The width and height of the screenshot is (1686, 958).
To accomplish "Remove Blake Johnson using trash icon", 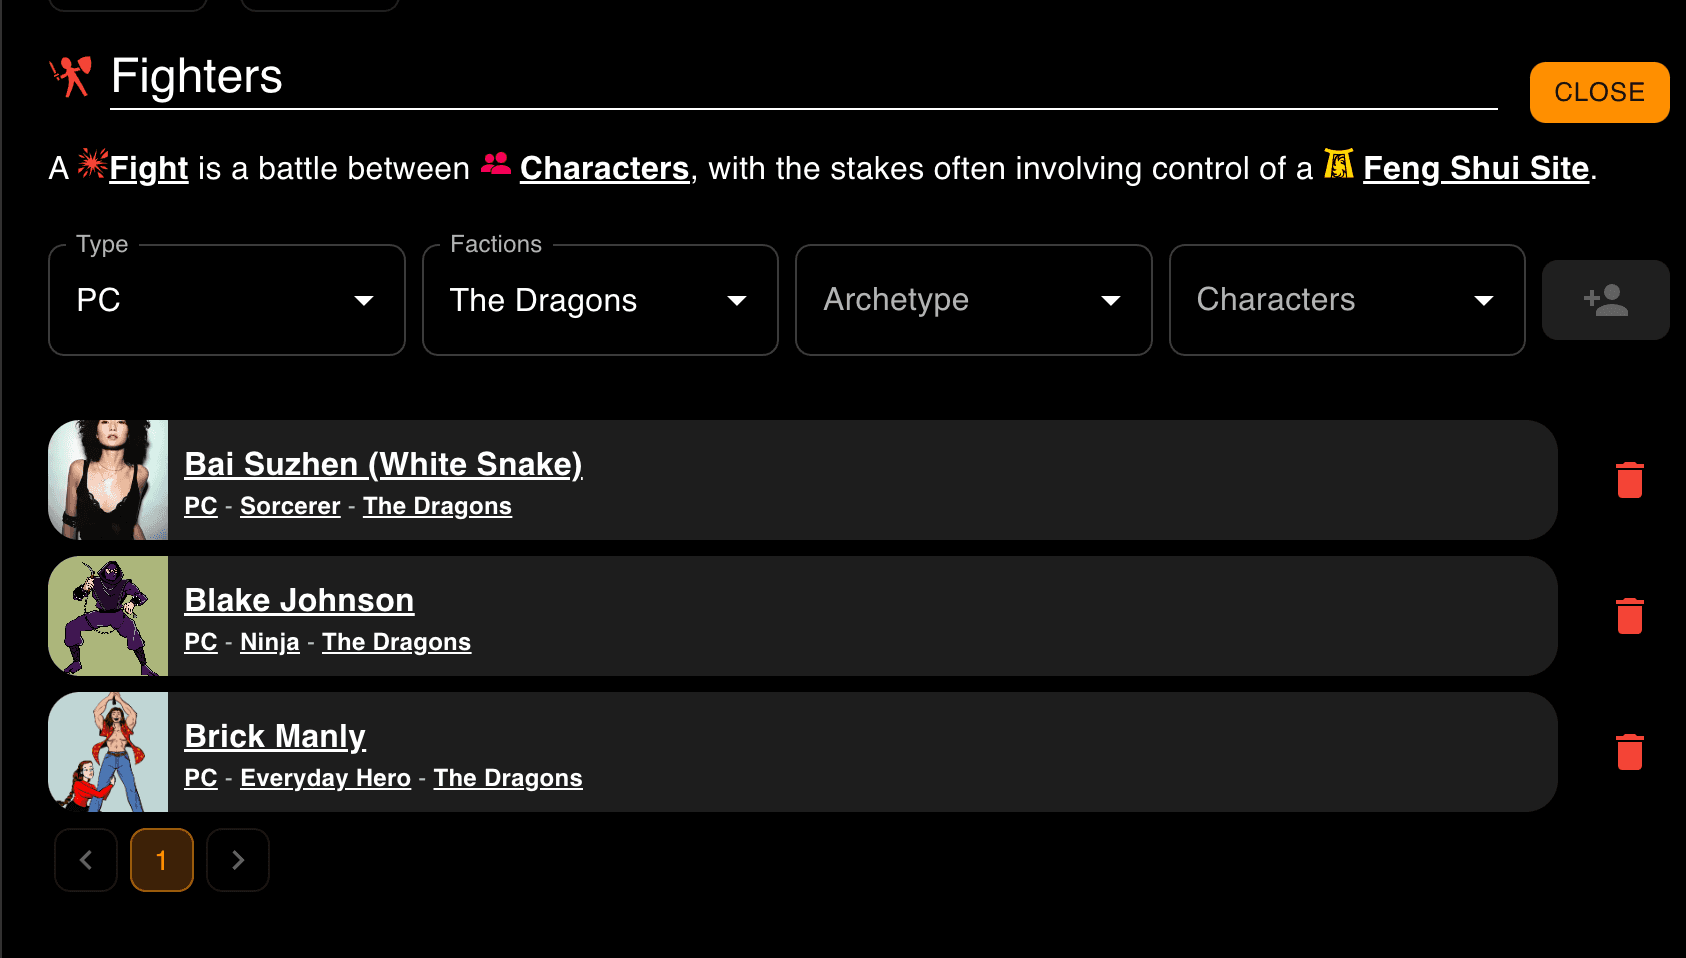I will pos(1629,616).
